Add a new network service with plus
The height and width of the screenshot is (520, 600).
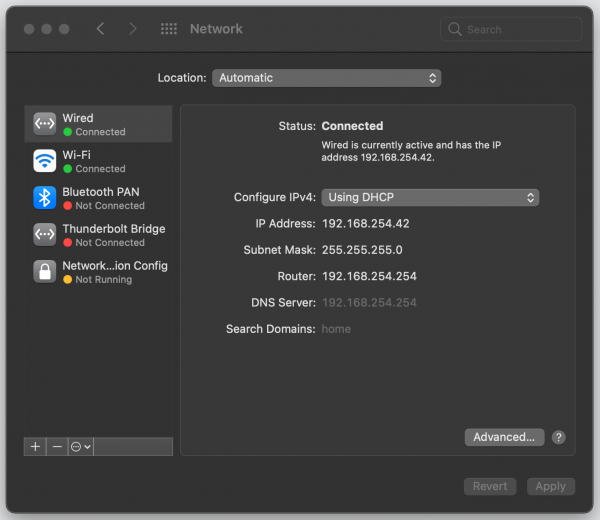click(35, 447)
